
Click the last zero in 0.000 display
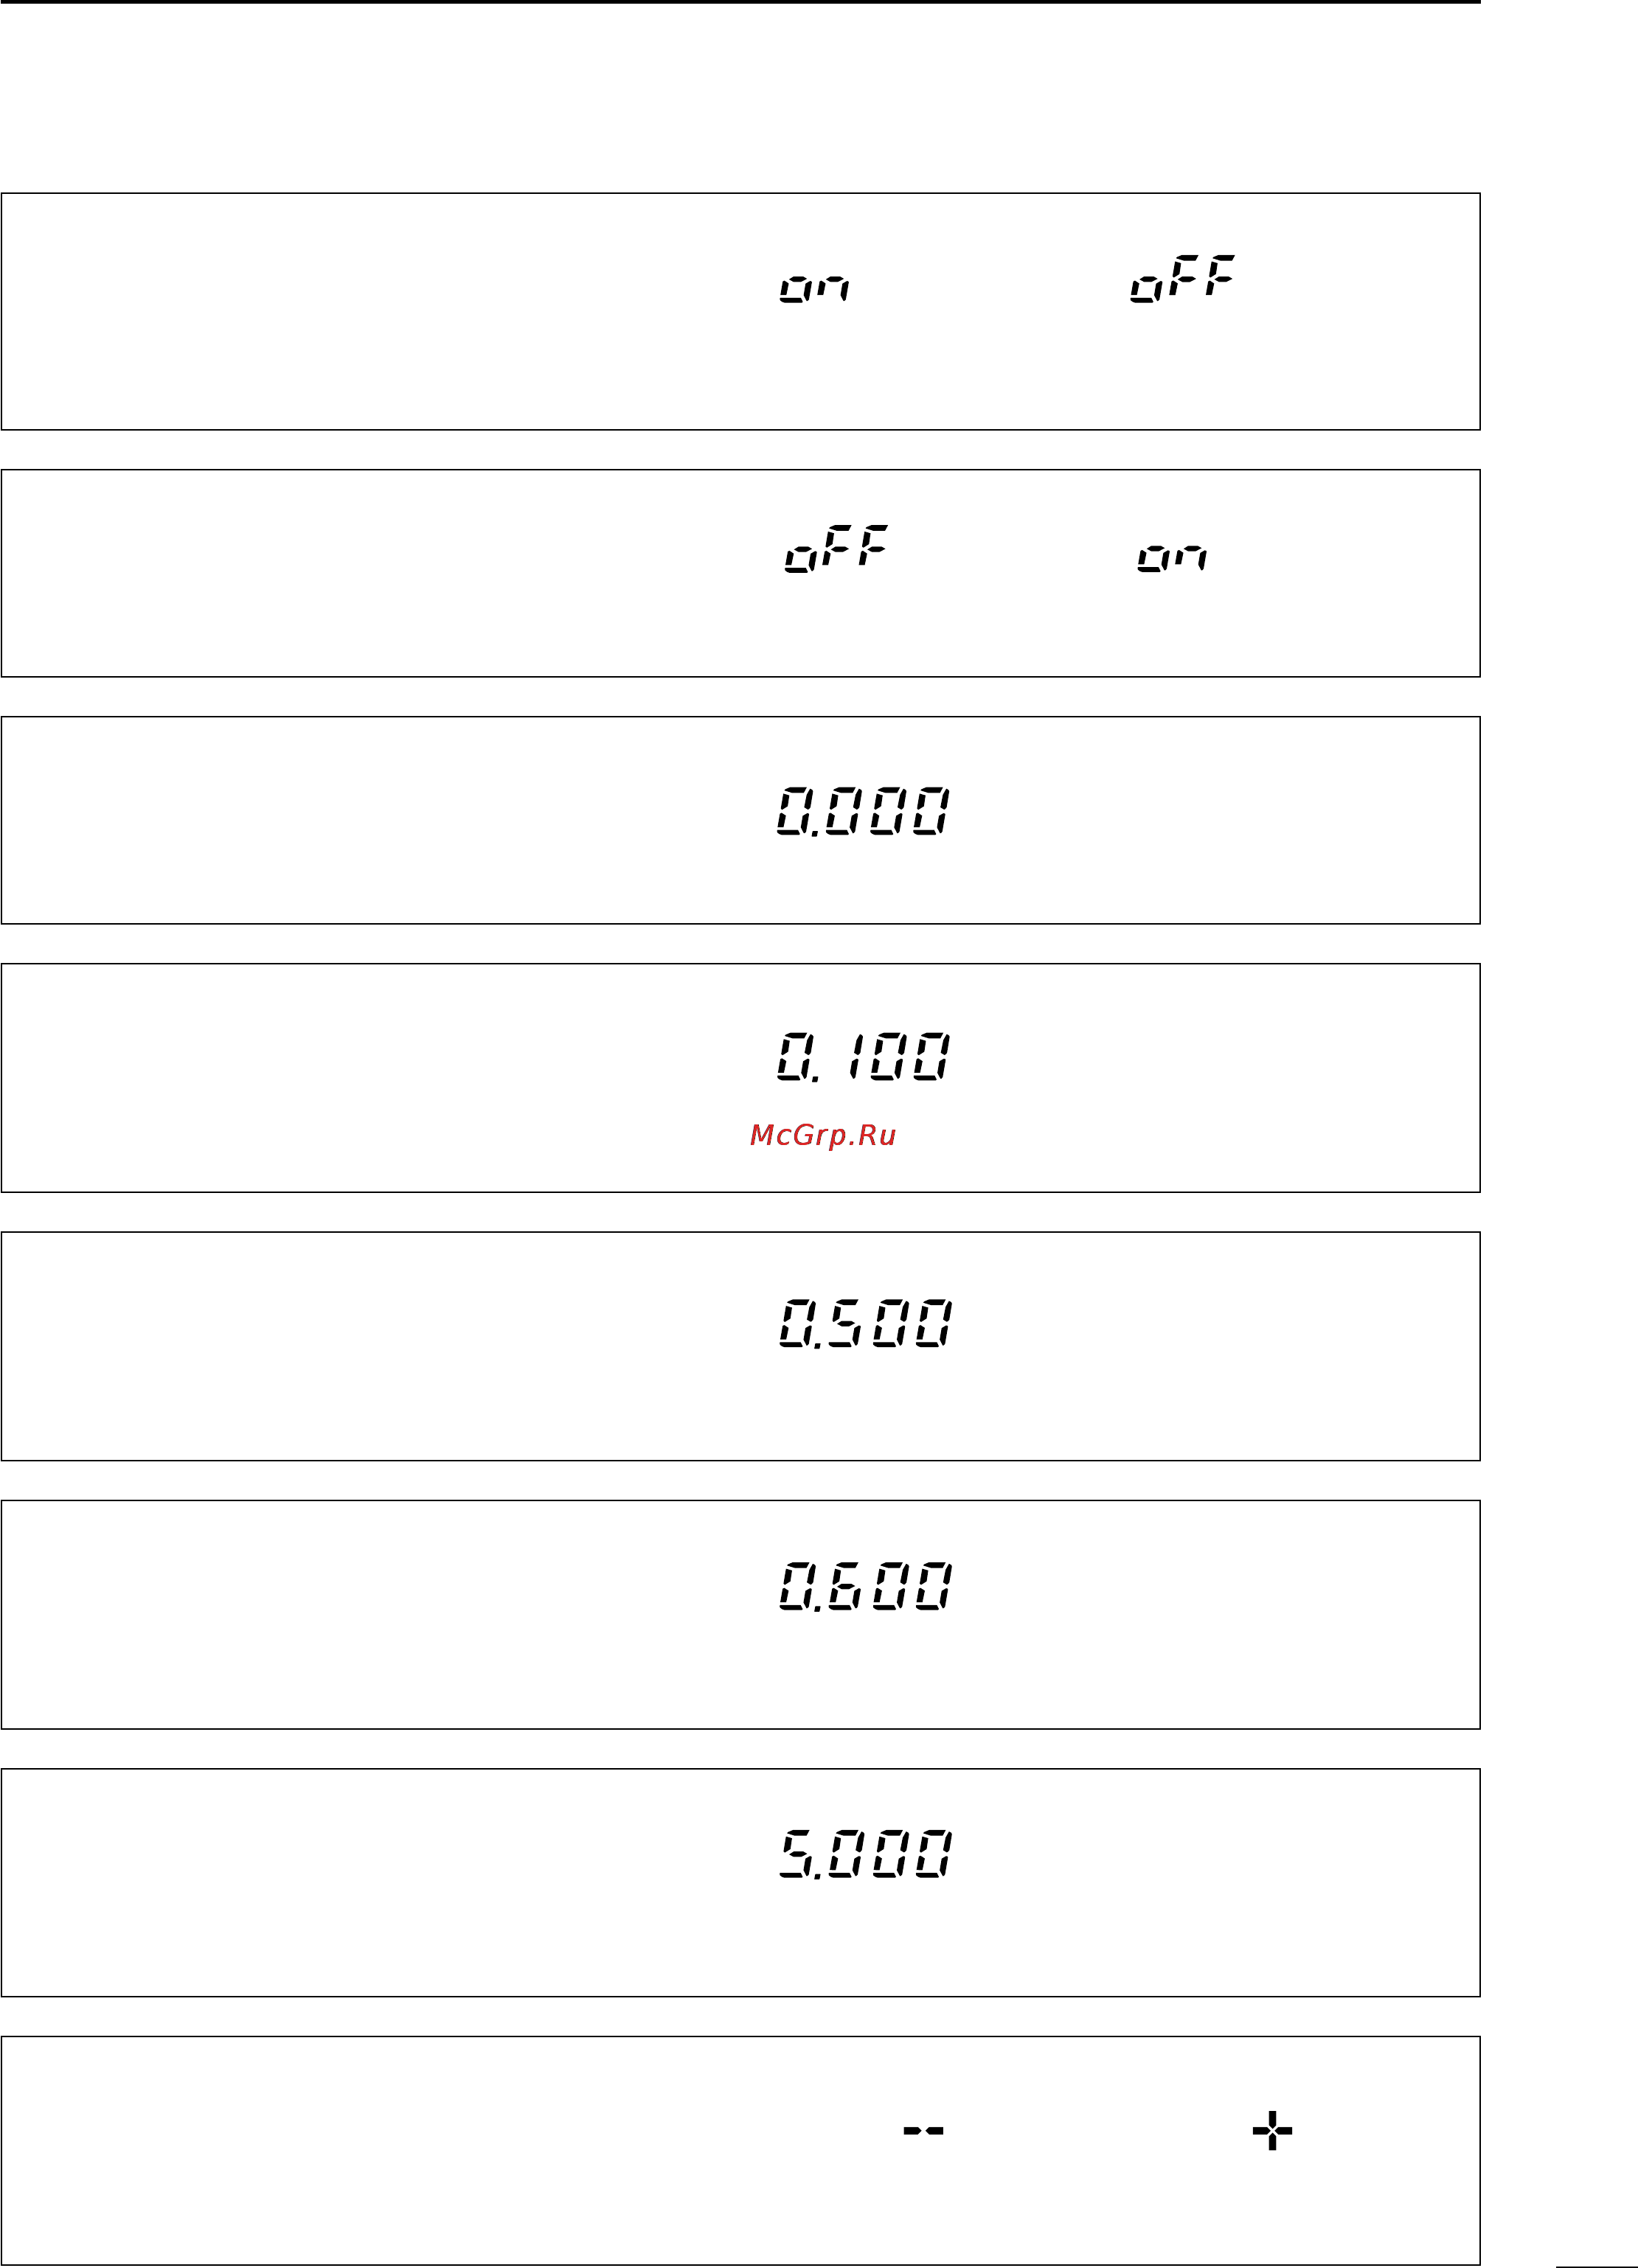(x=932, y=810)
